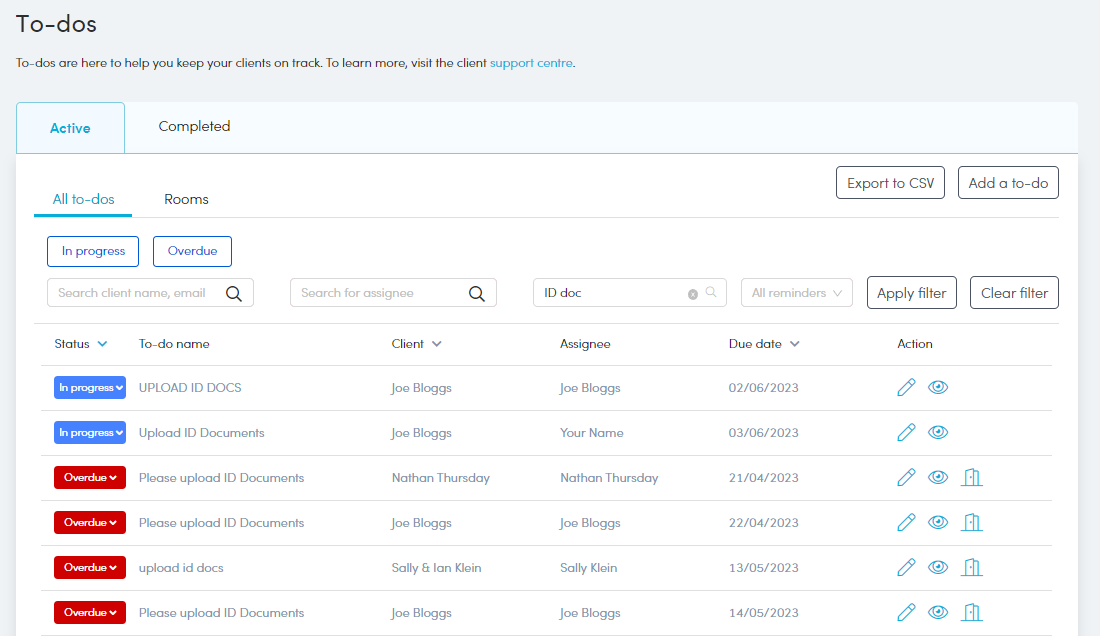Image resolution: width=1100 pixels, height=636 pixels.
Task: Click search magnifier in client name field
Action: pos(234,293)
